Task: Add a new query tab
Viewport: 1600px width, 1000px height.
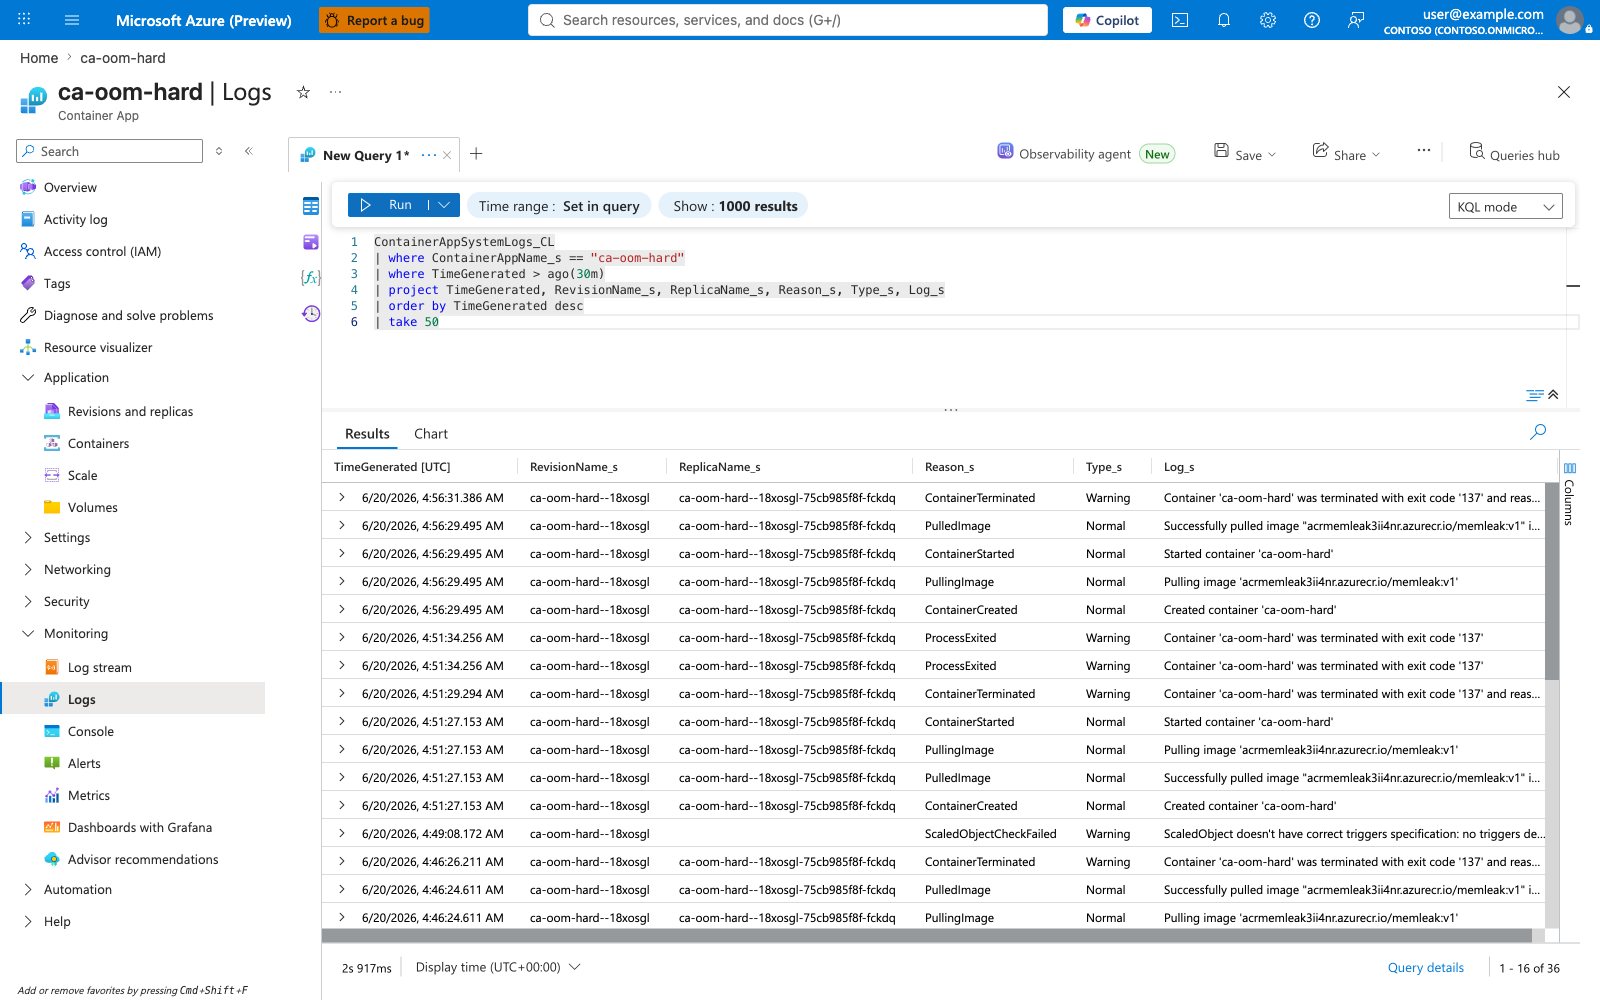Action: click(476, 154)
